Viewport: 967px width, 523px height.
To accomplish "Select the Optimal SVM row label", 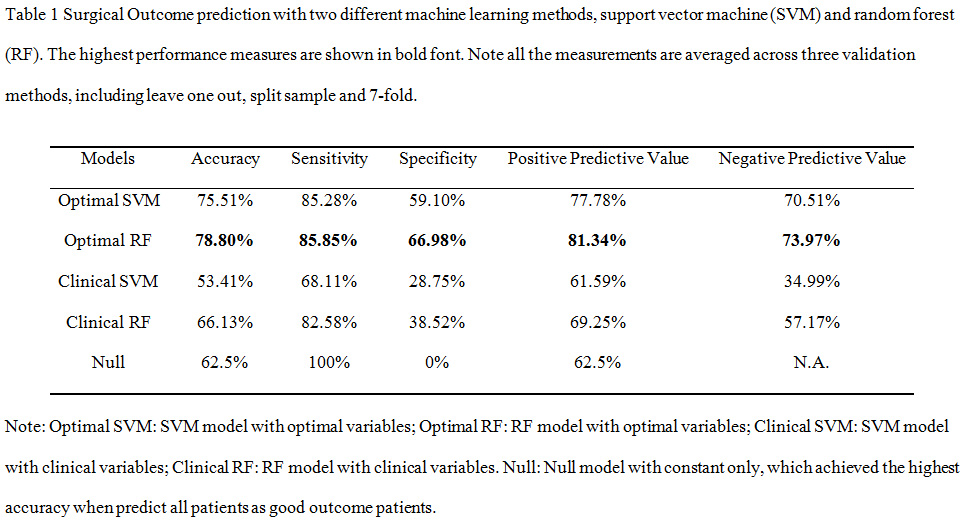I will (108, 200).
